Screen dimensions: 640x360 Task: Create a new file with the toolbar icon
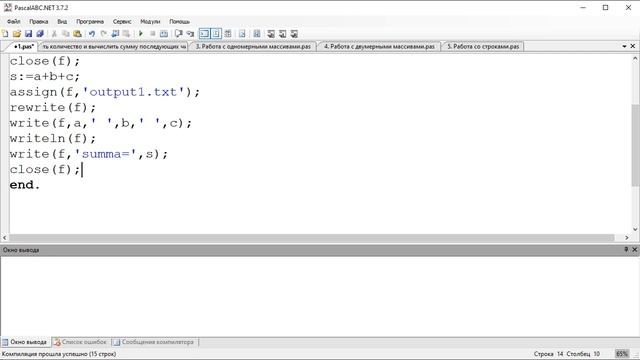[5, 34]
